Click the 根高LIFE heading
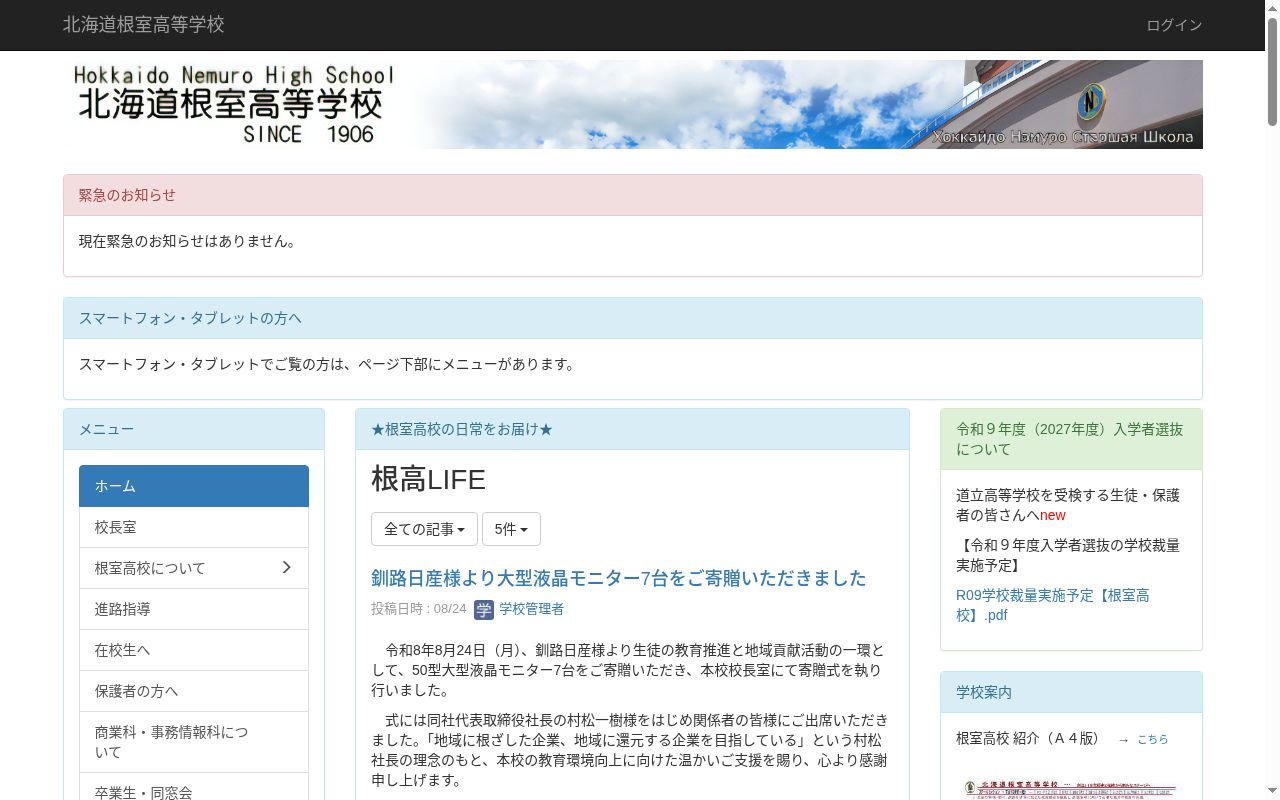The width and height of the screenshot is (1280, 800). tap(428, 480)
